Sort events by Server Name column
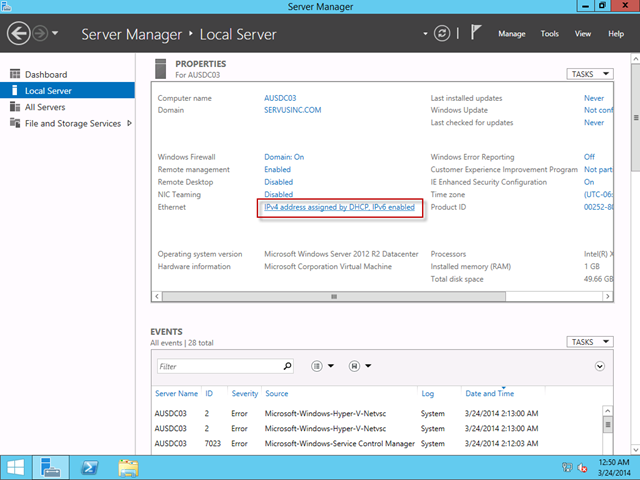Viewport: 640px width, 480px height. pyautogui.click(x=176, y=393)
